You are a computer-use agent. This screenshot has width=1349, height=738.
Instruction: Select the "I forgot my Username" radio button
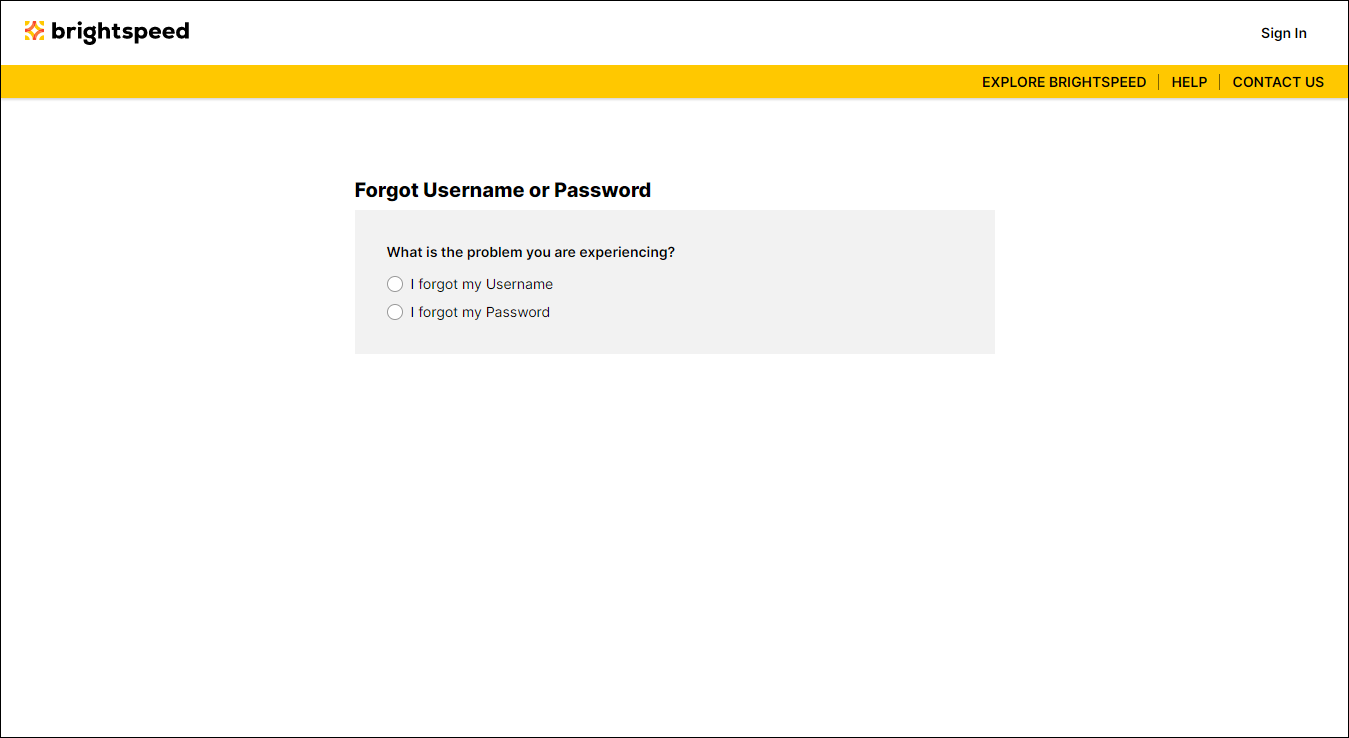click(395, 284)
